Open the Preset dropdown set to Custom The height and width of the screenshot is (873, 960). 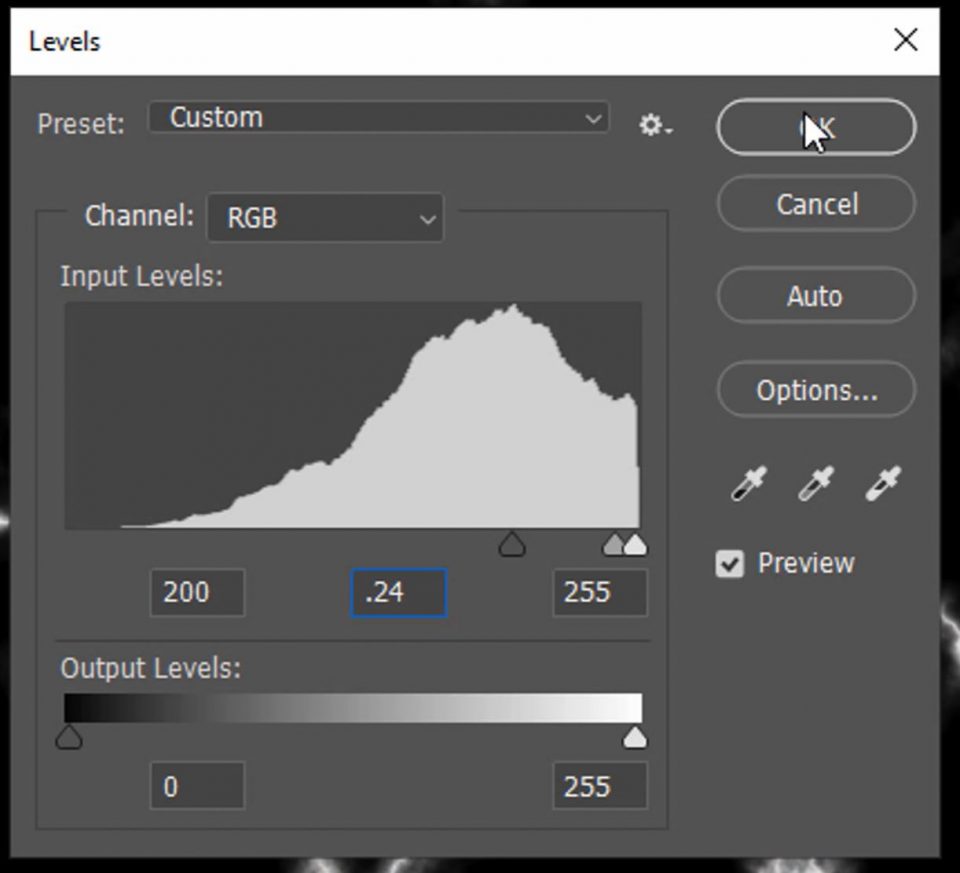click(x=378, y=118)
